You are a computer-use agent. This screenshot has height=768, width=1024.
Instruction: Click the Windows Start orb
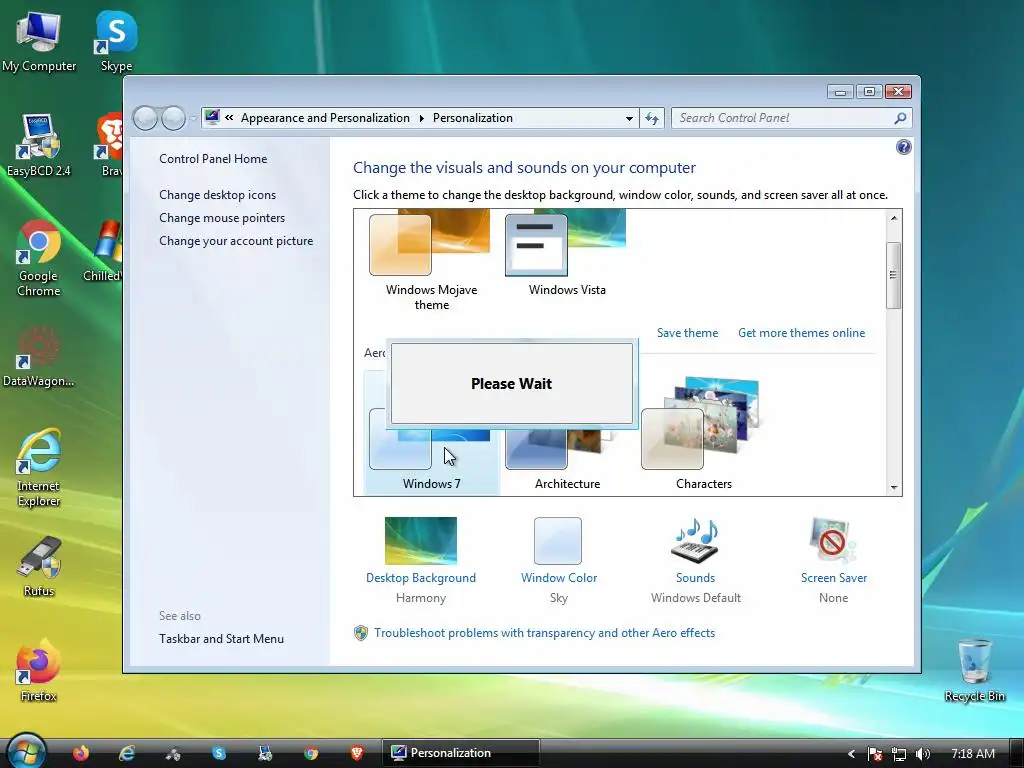tap(26, 751)
